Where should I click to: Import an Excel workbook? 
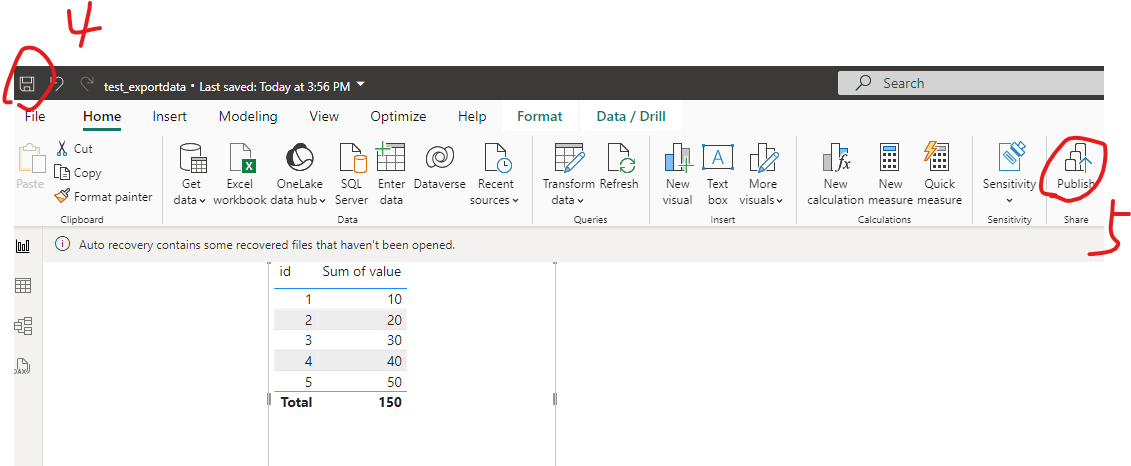pyautogui.click(x=239, y=174)
